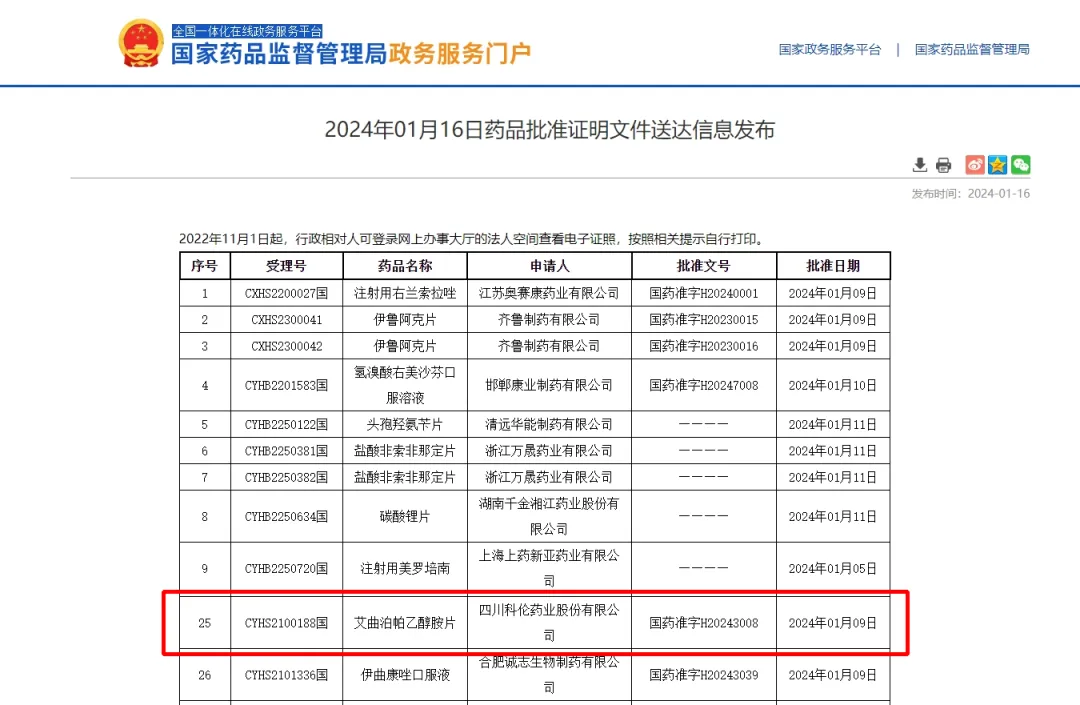The image size is (1080, 705).
Task: Select cell 艾曲泊帕乙醇胺片
Action: coord(405,623)
